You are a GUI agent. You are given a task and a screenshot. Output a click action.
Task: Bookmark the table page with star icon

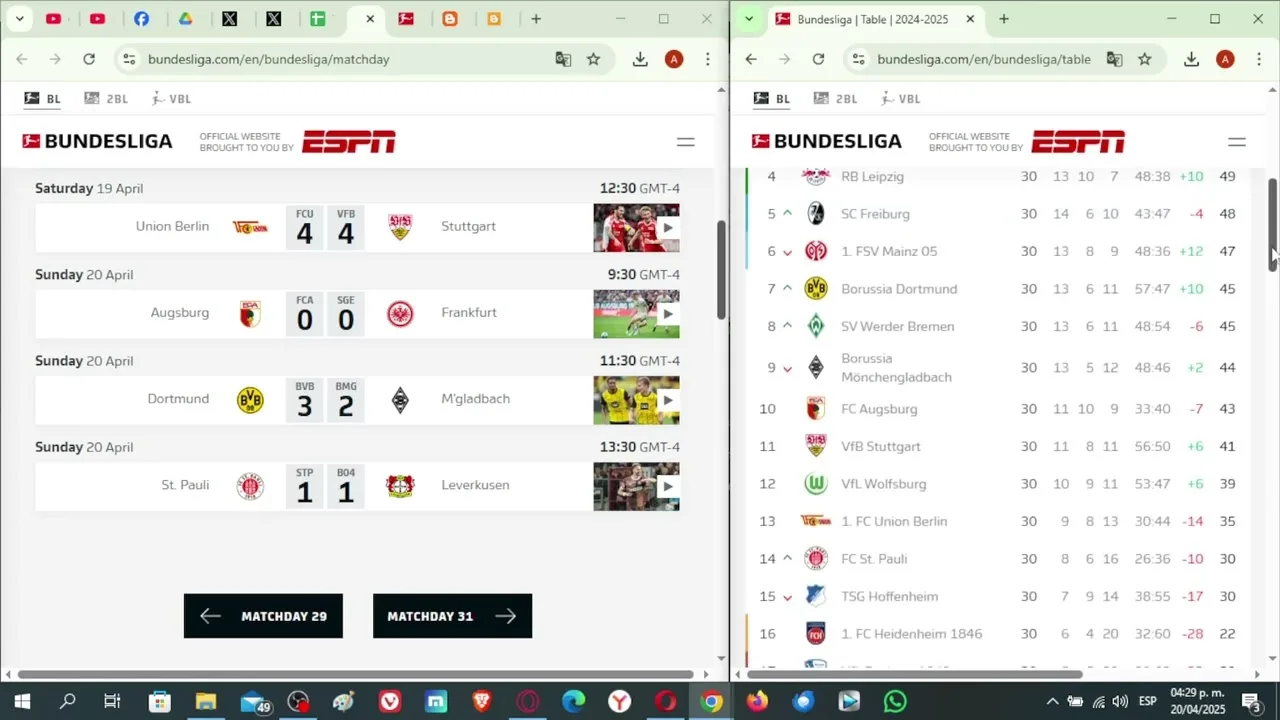click(x=1145, y=59)
